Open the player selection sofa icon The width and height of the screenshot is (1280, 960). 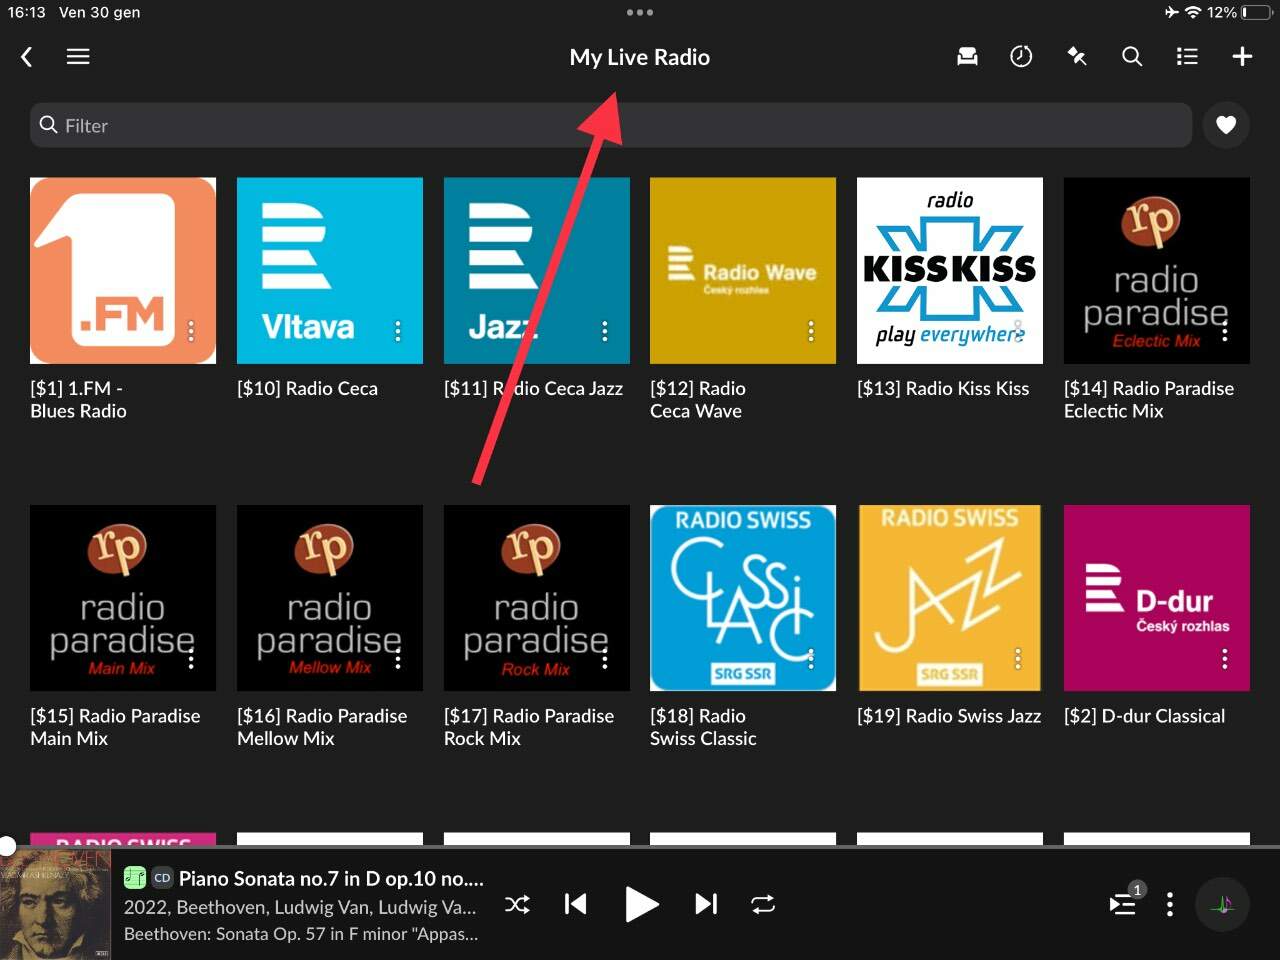click(x=967, y=57)
